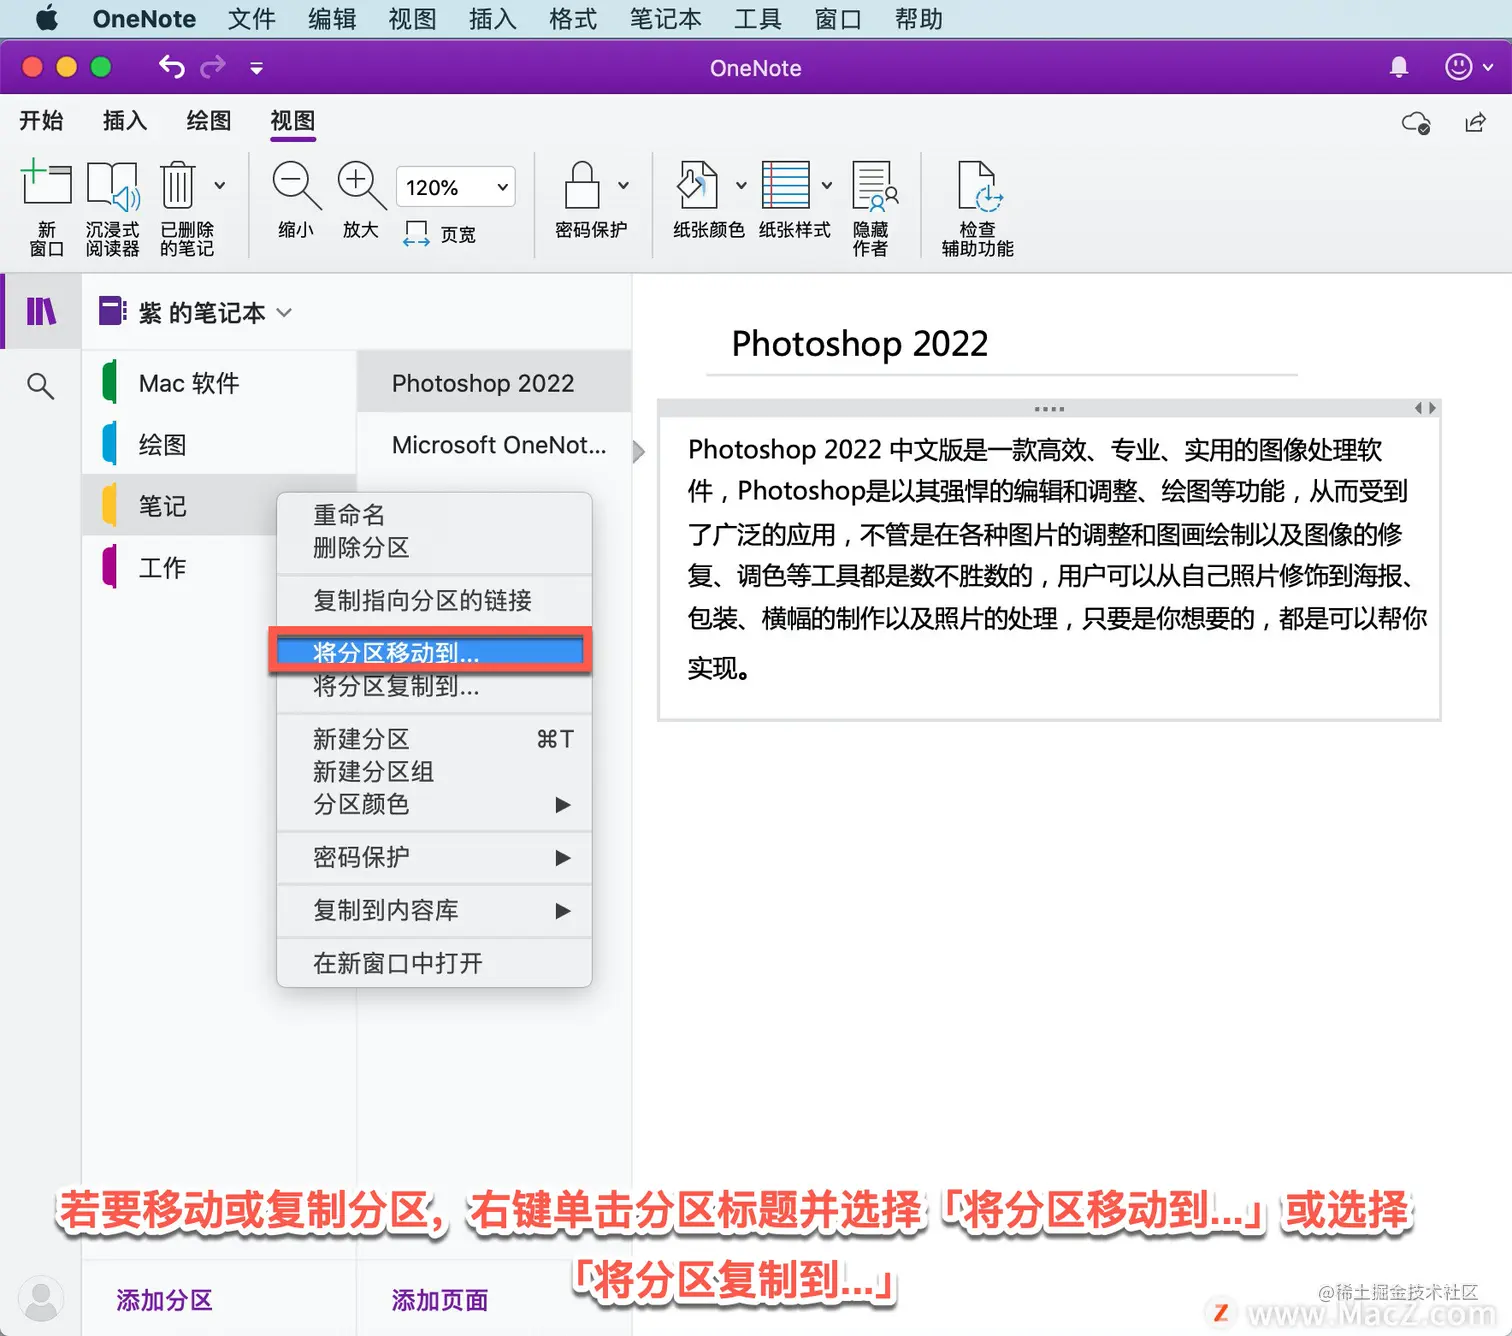Screen dimensions: 1512x1336
Task: Choose 删除分区 in the context menu
Action: 434,548
